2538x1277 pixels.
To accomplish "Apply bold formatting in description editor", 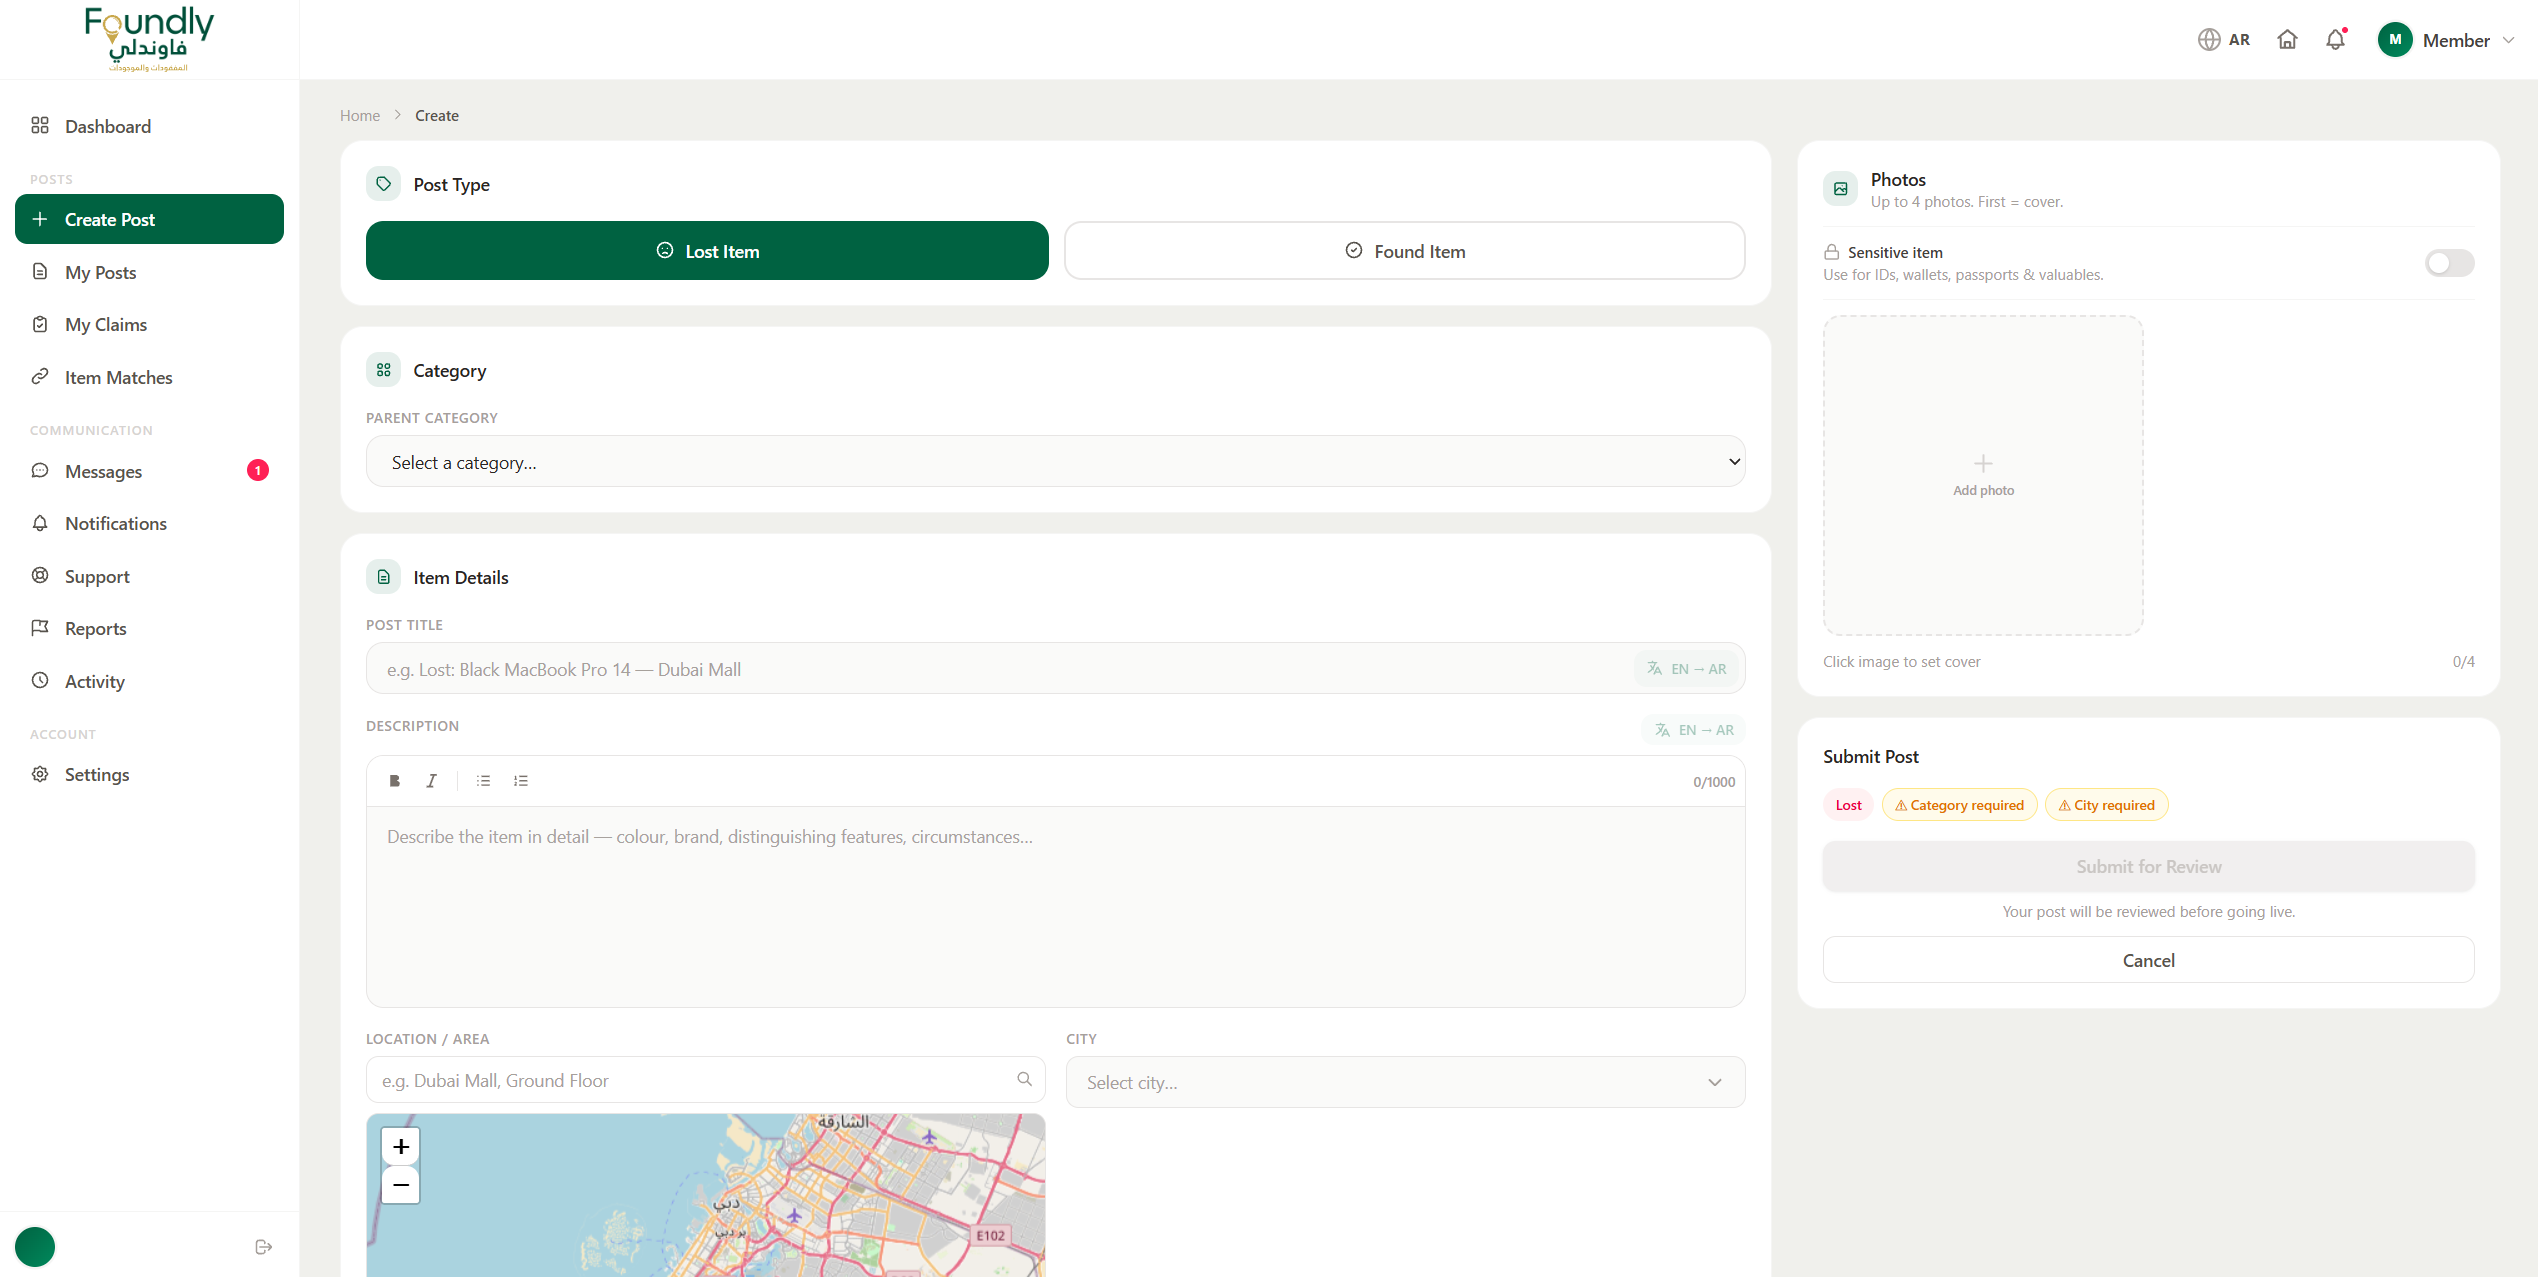I will pyautogui.click(x=395, y=781).
